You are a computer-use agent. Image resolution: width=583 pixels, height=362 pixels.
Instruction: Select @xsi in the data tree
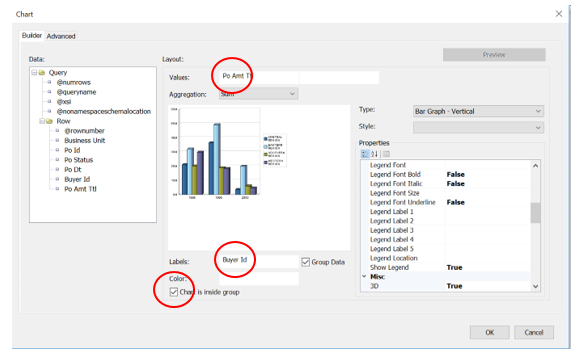[x=64, y=102]
